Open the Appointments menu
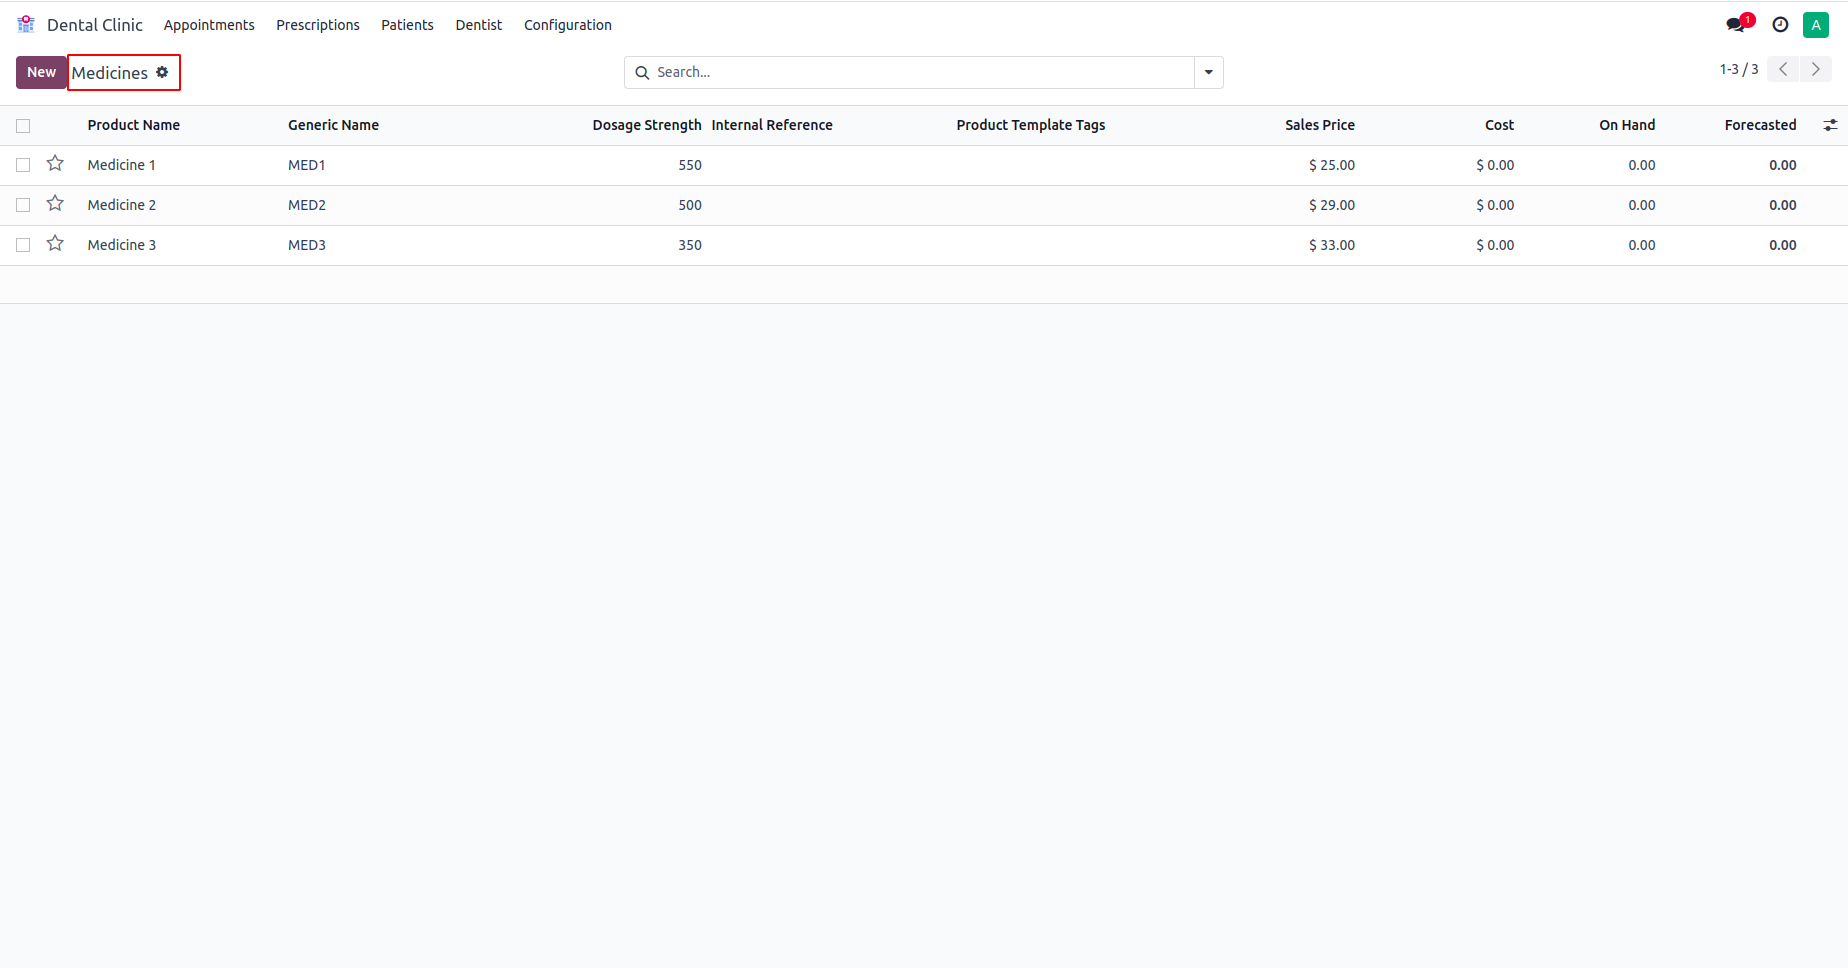Screen dimensions: 1848x968 click(x=209, y=25)
